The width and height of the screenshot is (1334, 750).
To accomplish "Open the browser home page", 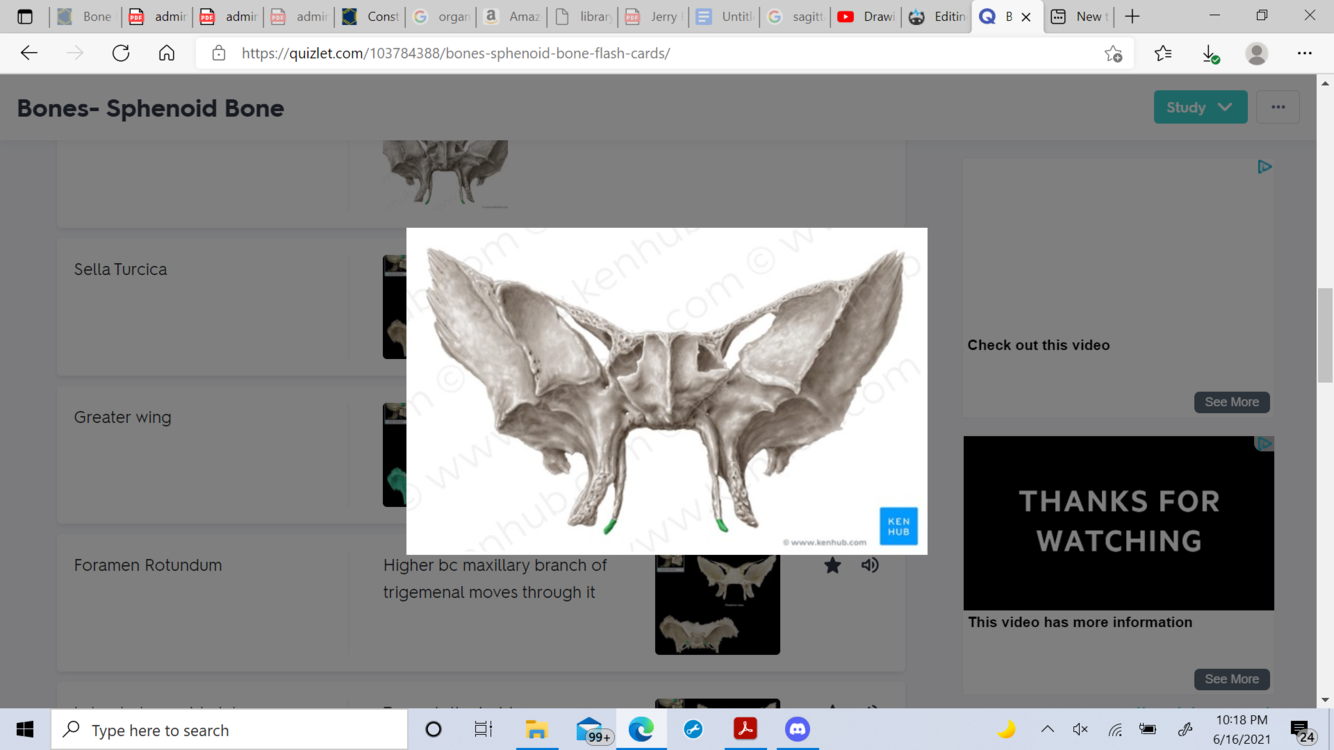I will [x=167, y=53].
